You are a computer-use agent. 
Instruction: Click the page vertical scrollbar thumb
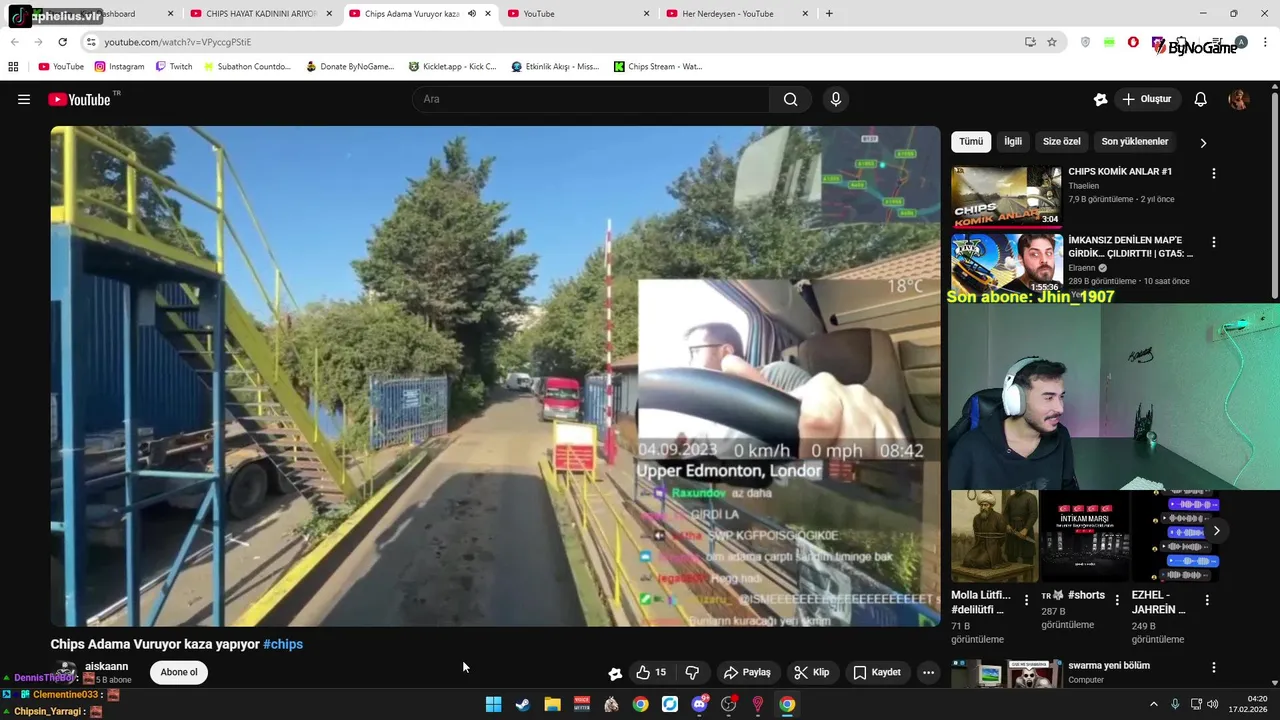[1275, 195]
